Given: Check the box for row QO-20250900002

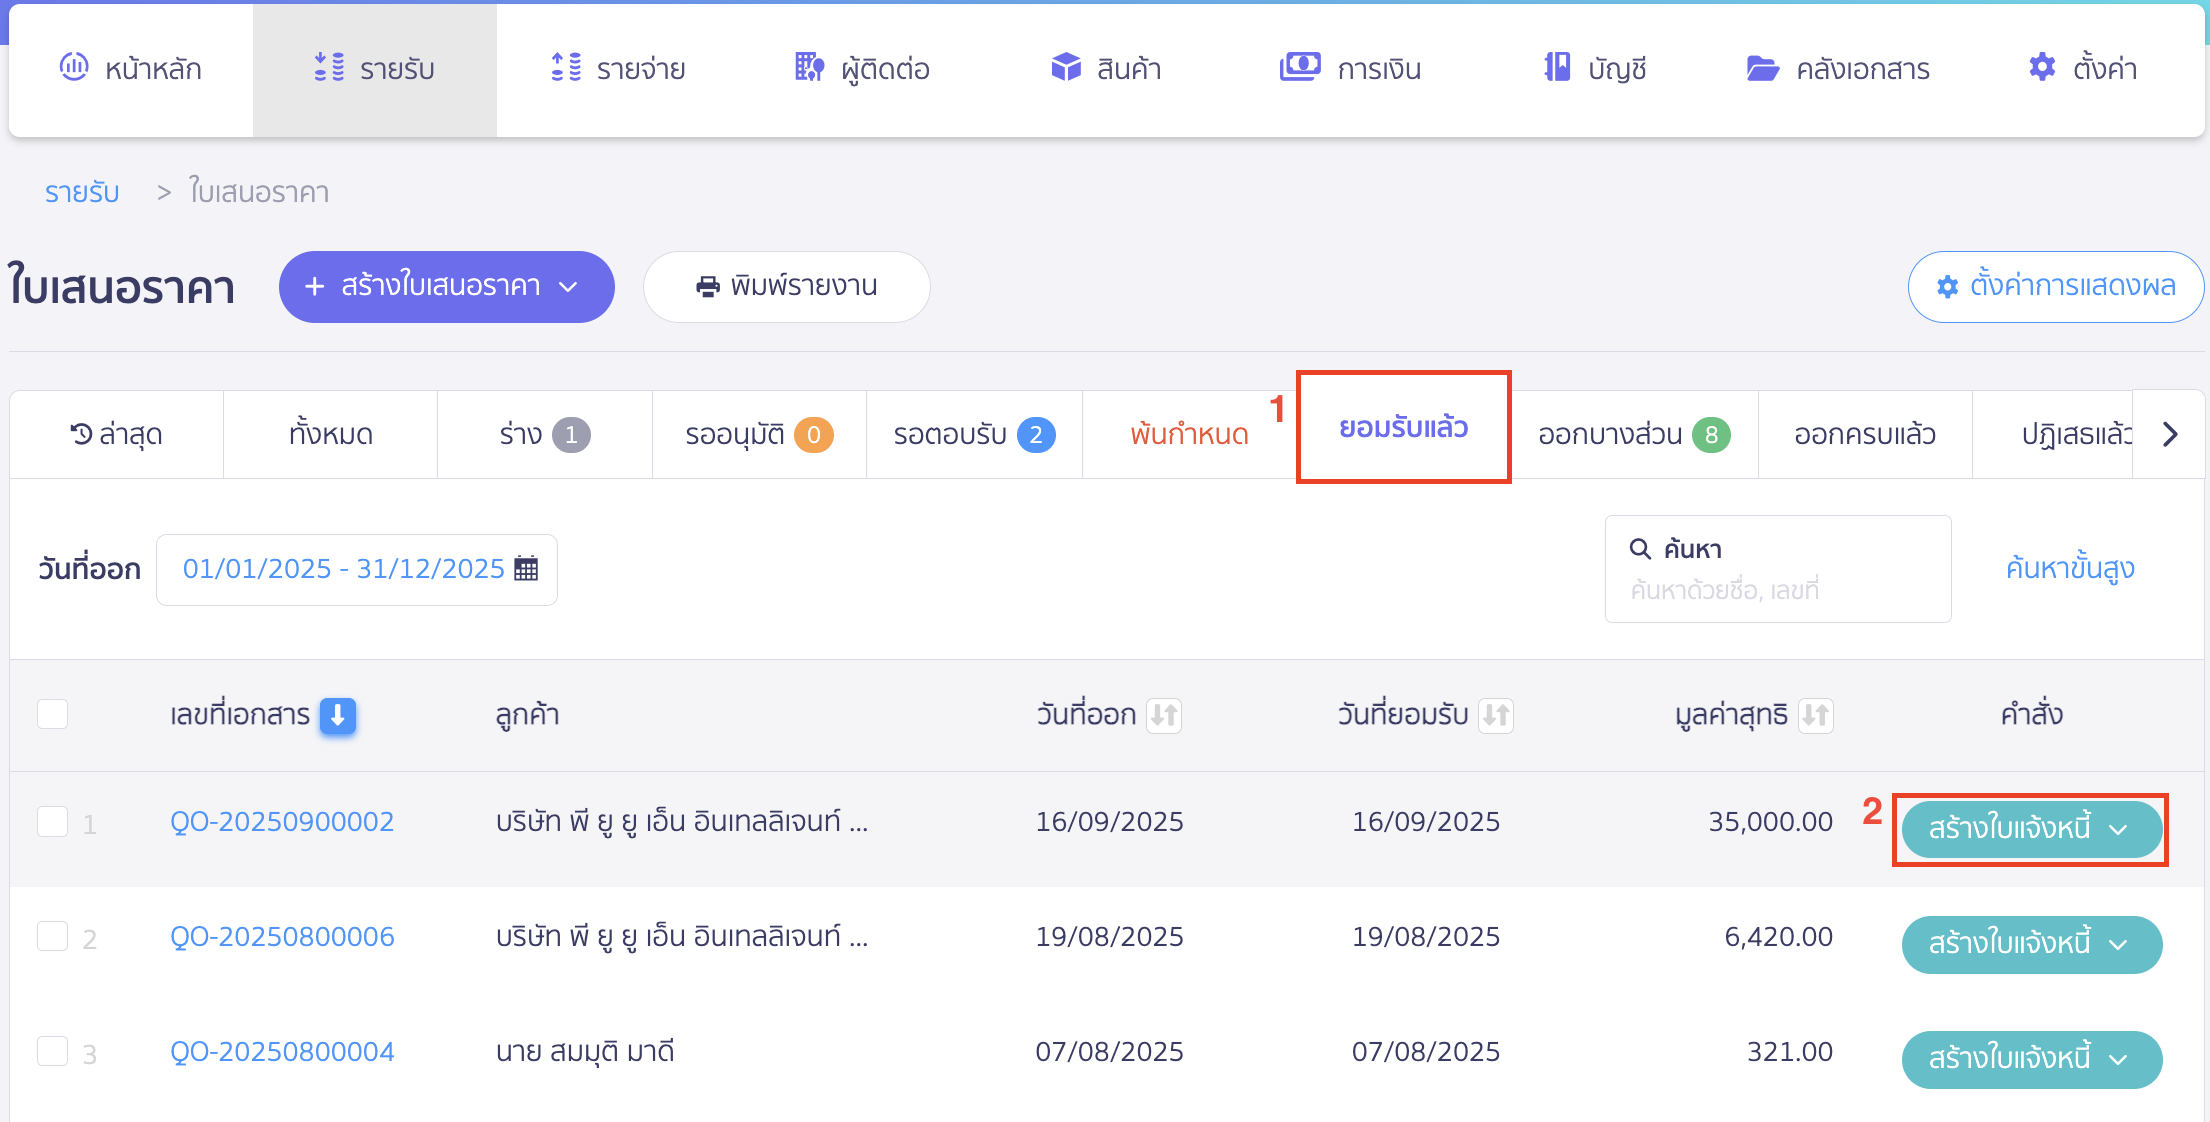Looking at the screenshot, I should click(x=53, y=821).
